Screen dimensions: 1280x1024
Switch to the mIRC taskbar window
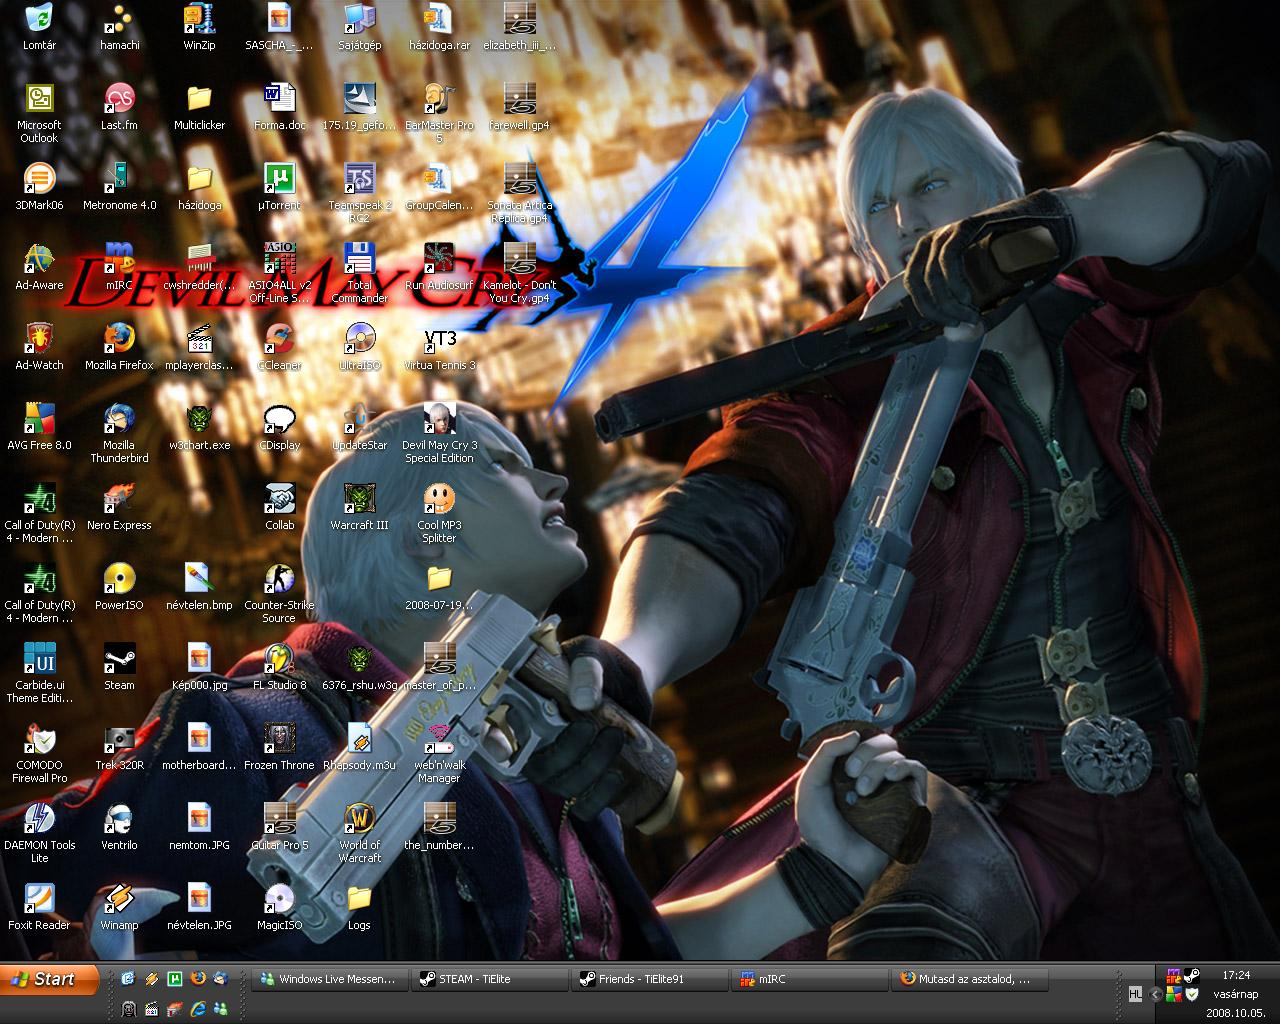coord(809,979)
